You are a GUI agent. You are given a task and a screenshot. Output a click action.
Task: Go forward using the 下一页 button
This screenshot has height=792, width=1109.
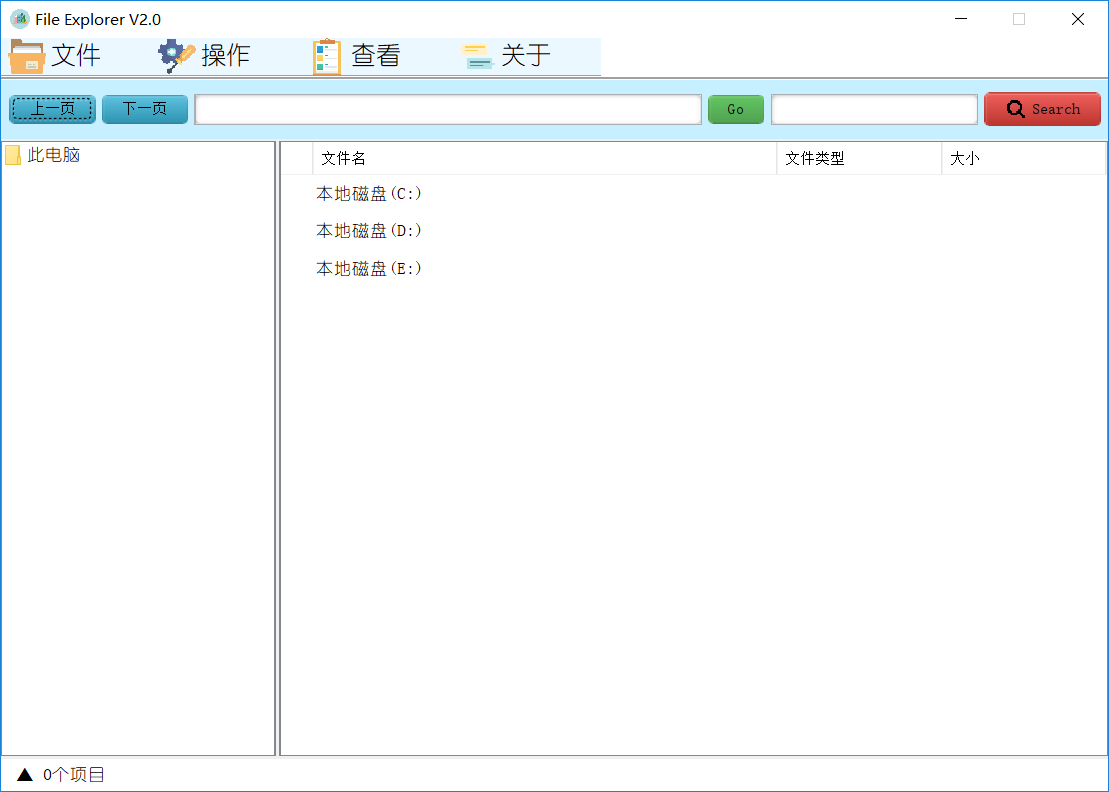point(144,109)
